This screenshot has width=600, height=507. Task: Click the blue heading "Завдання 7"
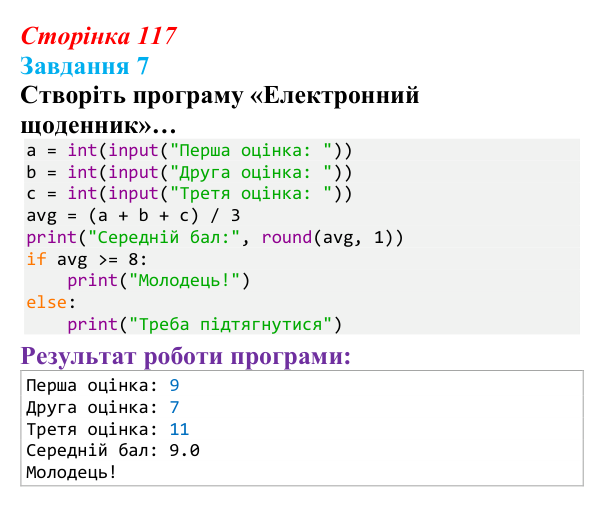[x=85, y=66]
